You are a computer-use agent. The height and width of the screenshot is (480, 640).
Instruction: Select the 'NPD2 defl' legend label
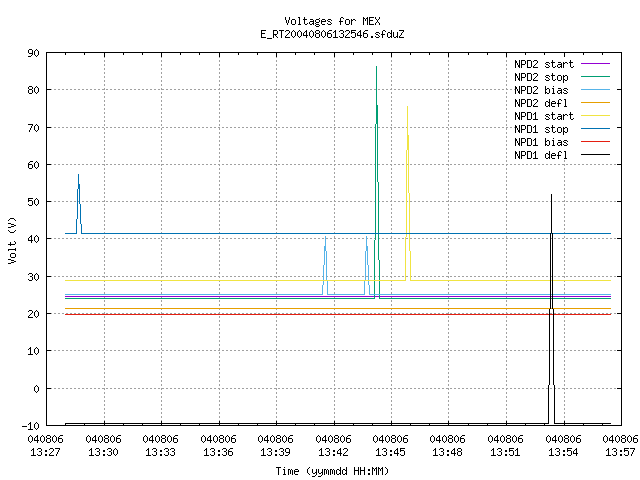(x=541, y=103)
